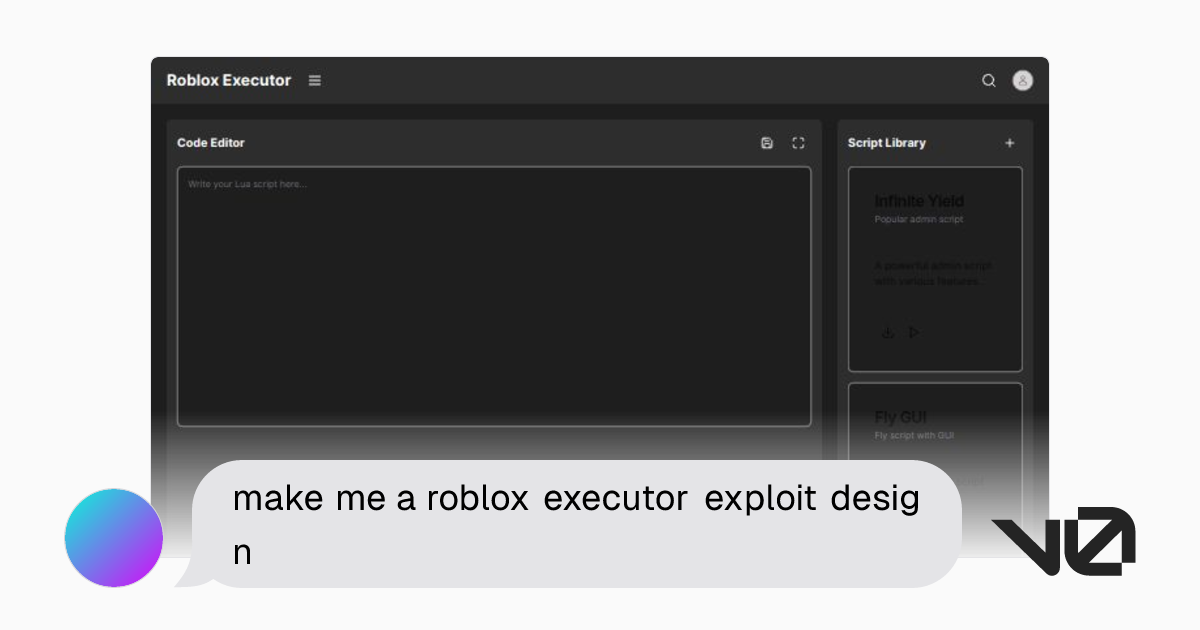Viewport: 1200px width, 630px height.
Task: Download the Infinite Yield script
Action: tap(887, 333)
